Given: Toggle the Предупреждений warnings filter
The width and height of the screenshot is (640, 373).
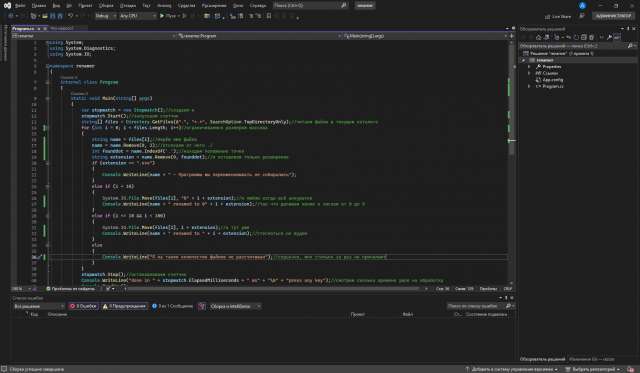Looking at the screenshot, I should pyautogui.click(x=124, y=306).
